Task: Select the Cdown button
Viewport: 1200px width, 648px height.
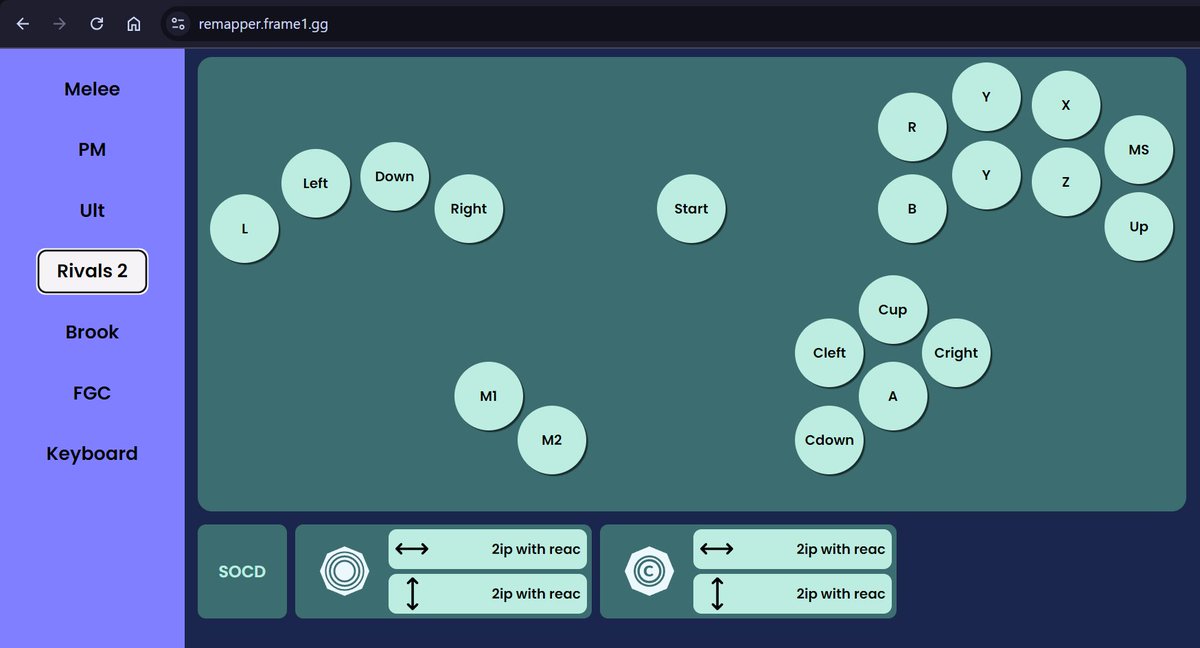Action: pyautogui.click(x=829, y=440)
